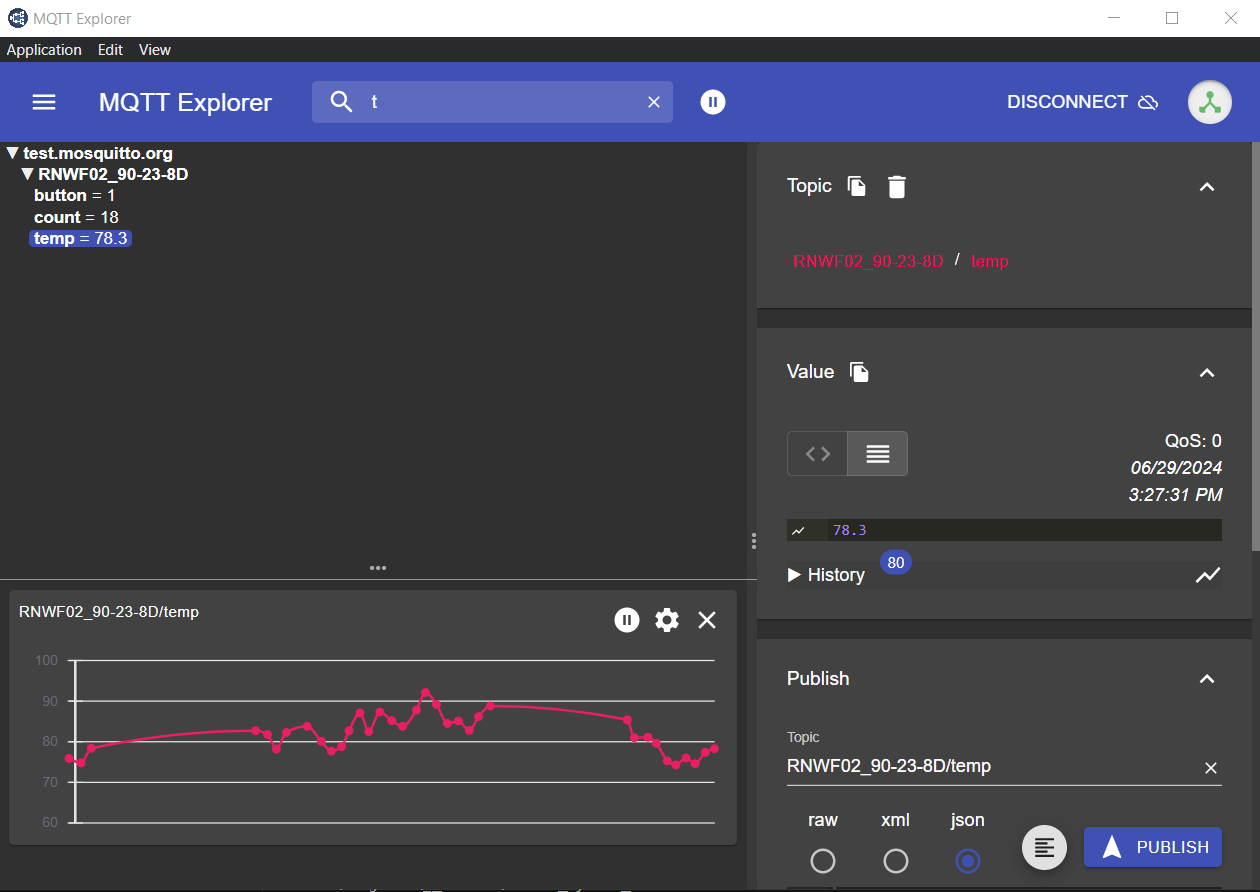The height and width of the screenshot is (892, 1260).
Task: Open the View menu
Action: click(x=155, y=49)
